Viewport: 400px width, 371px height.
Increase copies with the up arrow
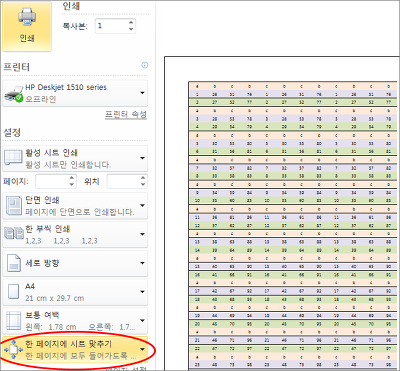[x=131, y=22]
